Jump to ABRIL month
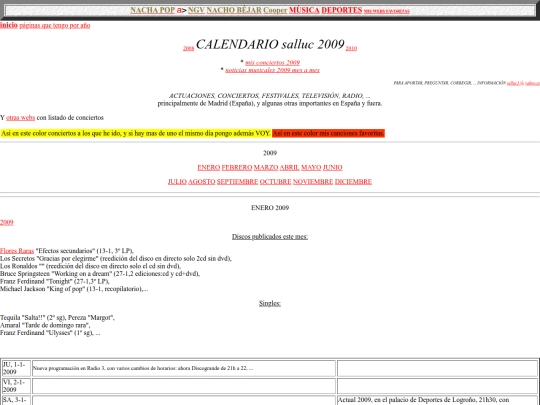The image size is (540, 405). click(290, 168)
